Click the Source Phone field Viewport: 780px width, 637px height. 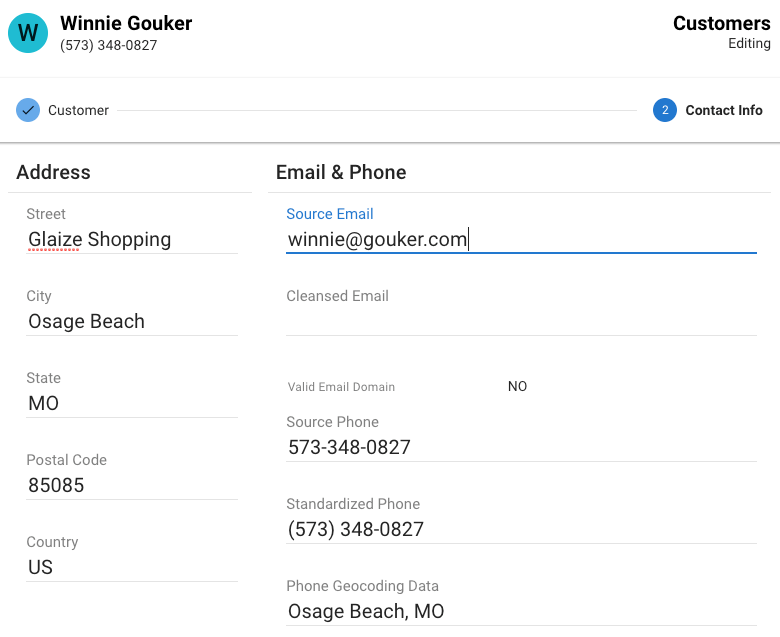coord(521,448)
